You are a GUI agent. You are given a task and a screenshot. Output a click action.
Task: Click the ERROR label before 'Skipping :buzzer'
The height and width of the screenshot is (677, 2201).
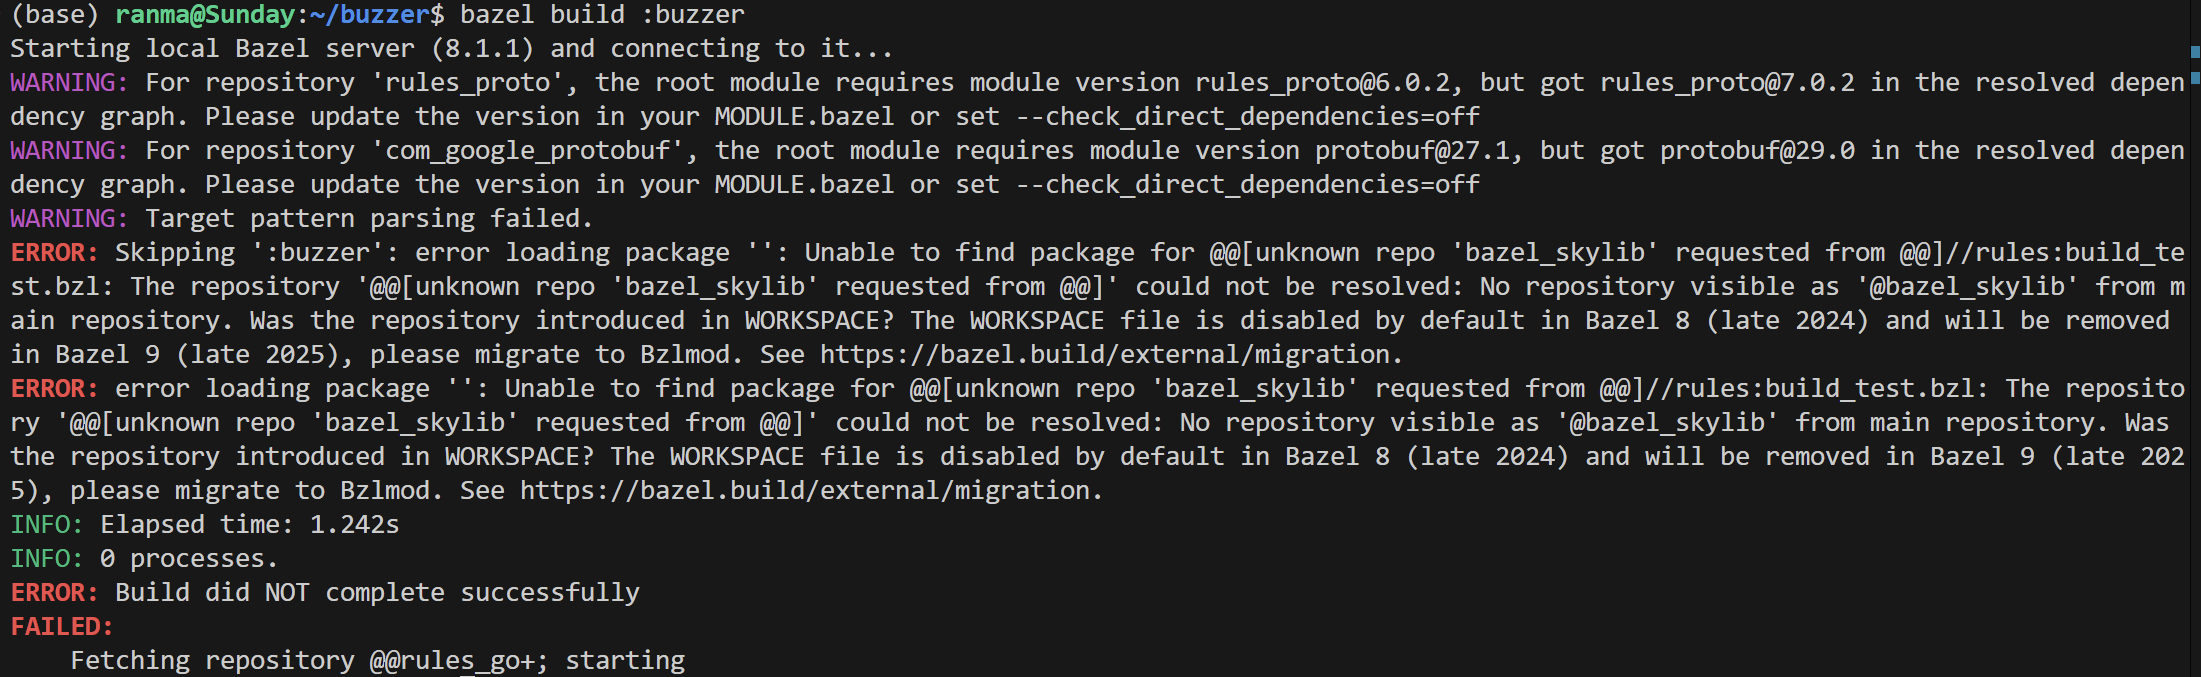pyautogui.click(x=54, y=253)
